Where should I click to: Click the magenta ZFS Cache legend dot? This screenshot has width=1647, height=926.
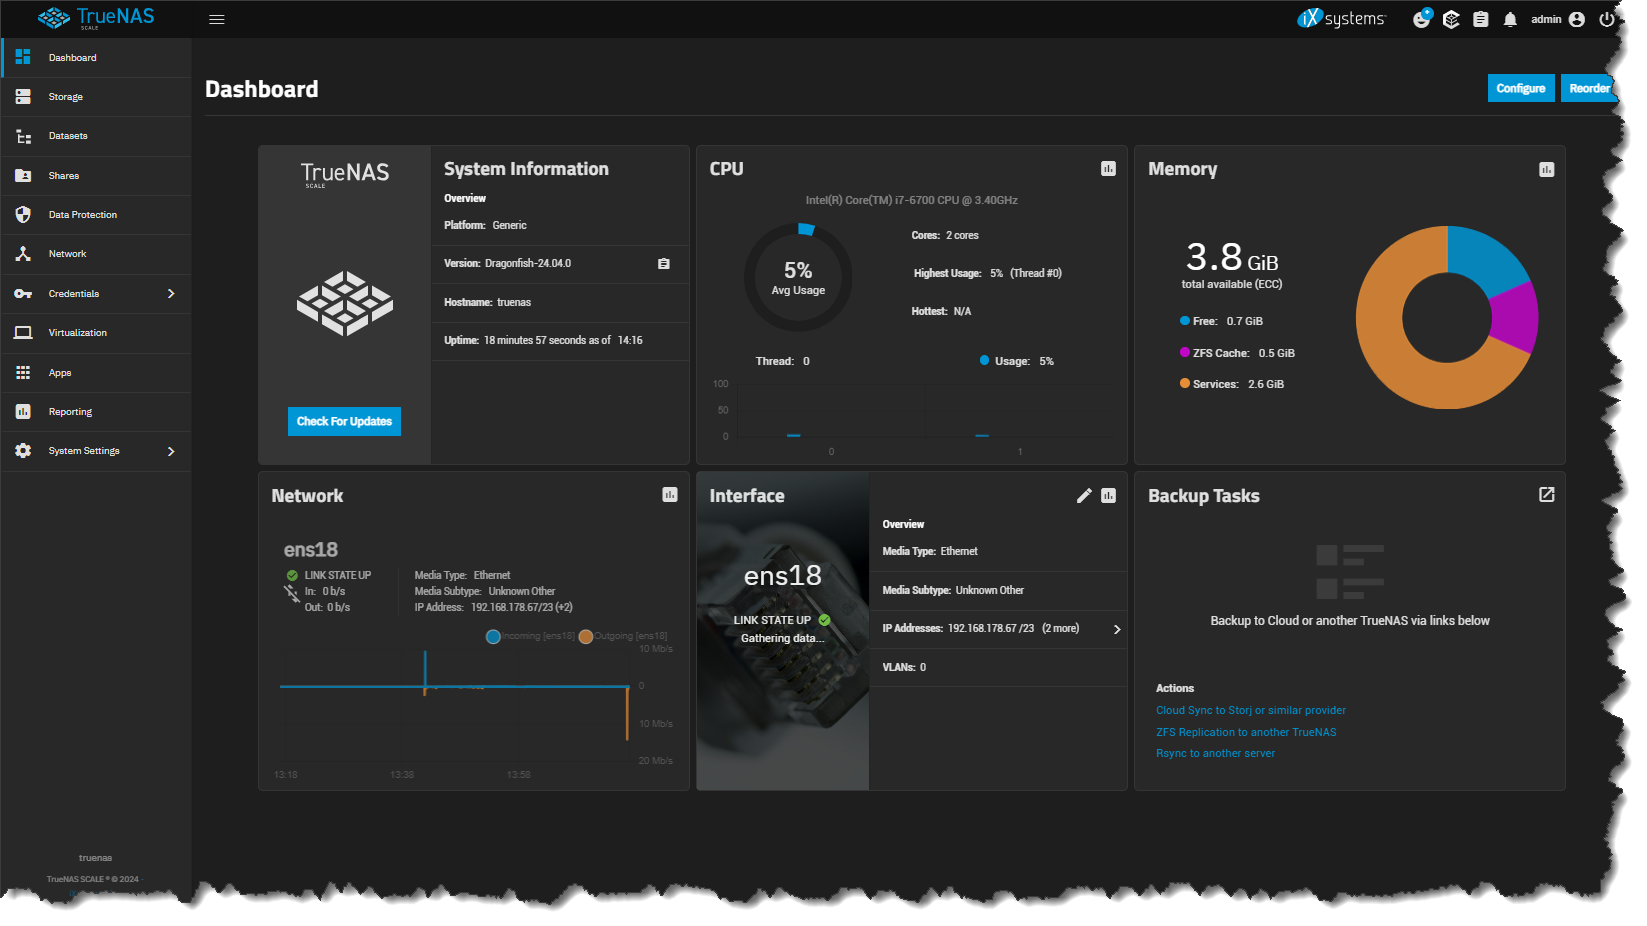[x=1185, y=353]
